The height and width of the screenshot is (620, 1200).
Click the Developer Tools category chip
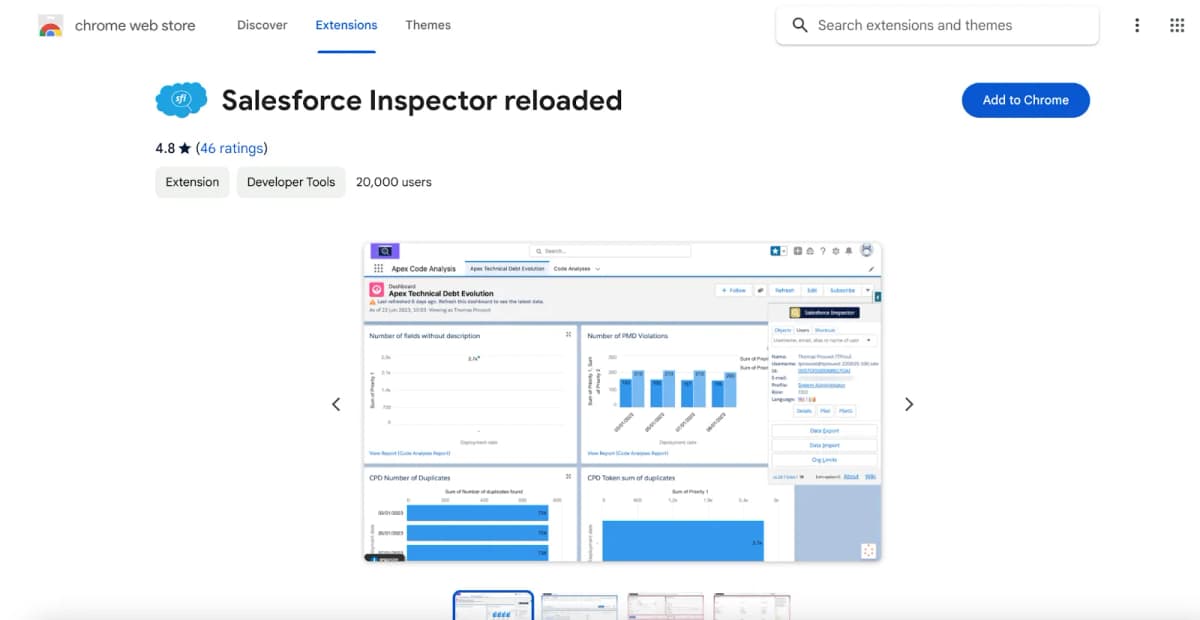click(x=291, y=182)
